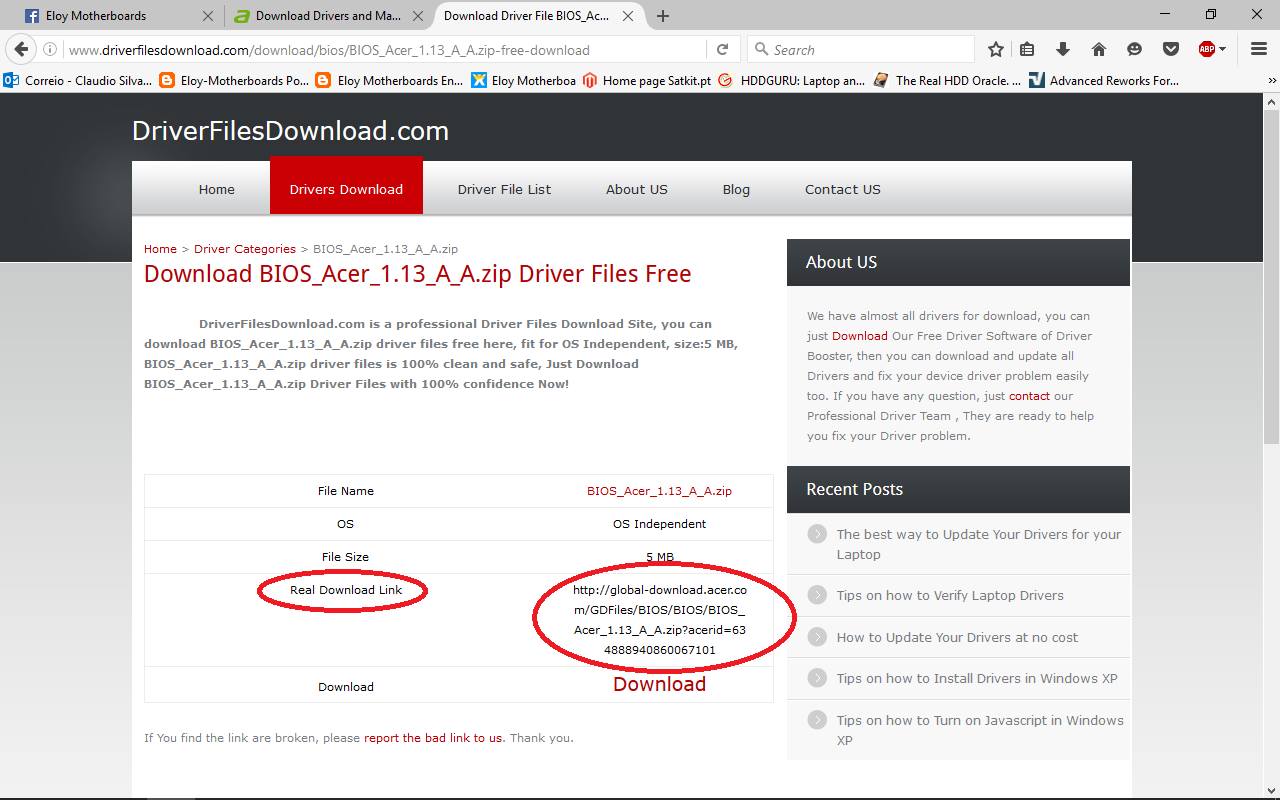Click the global-download.acer.com URL text
Image resolution: width=1280 pixels, height=800 pixels.
659,620
